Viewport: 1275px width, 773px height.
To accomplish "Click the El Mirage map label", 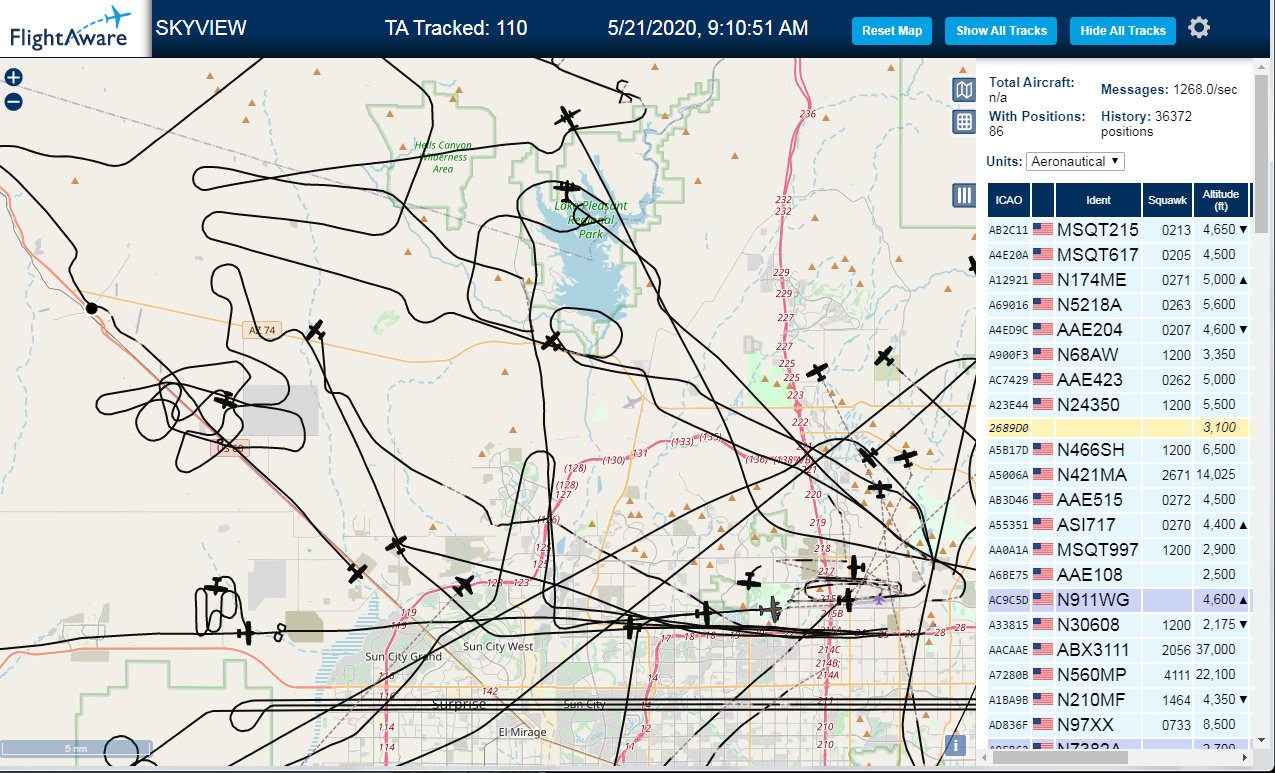I will [521, 732].
